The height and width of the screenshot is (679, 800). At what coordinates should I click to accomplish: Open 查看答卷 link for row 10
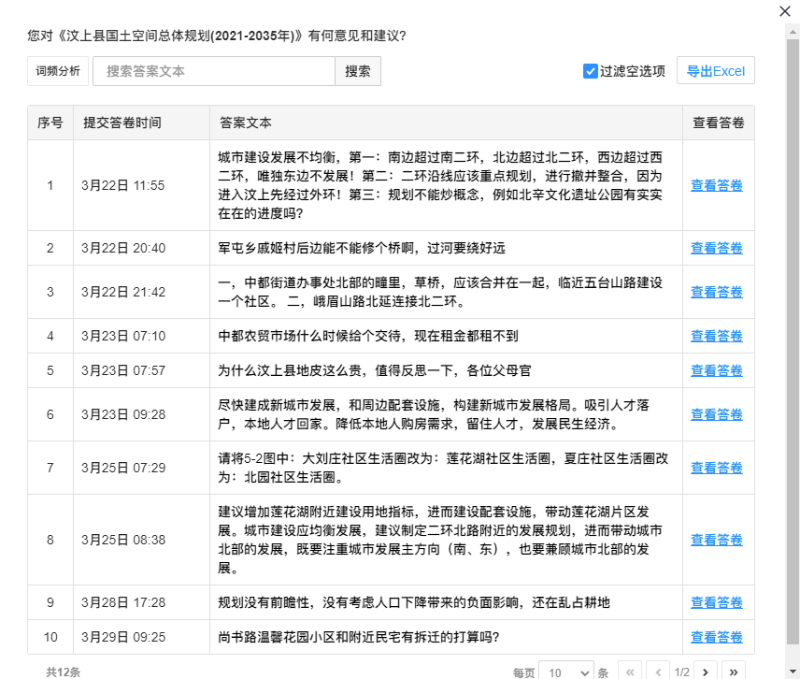point(716,637)
